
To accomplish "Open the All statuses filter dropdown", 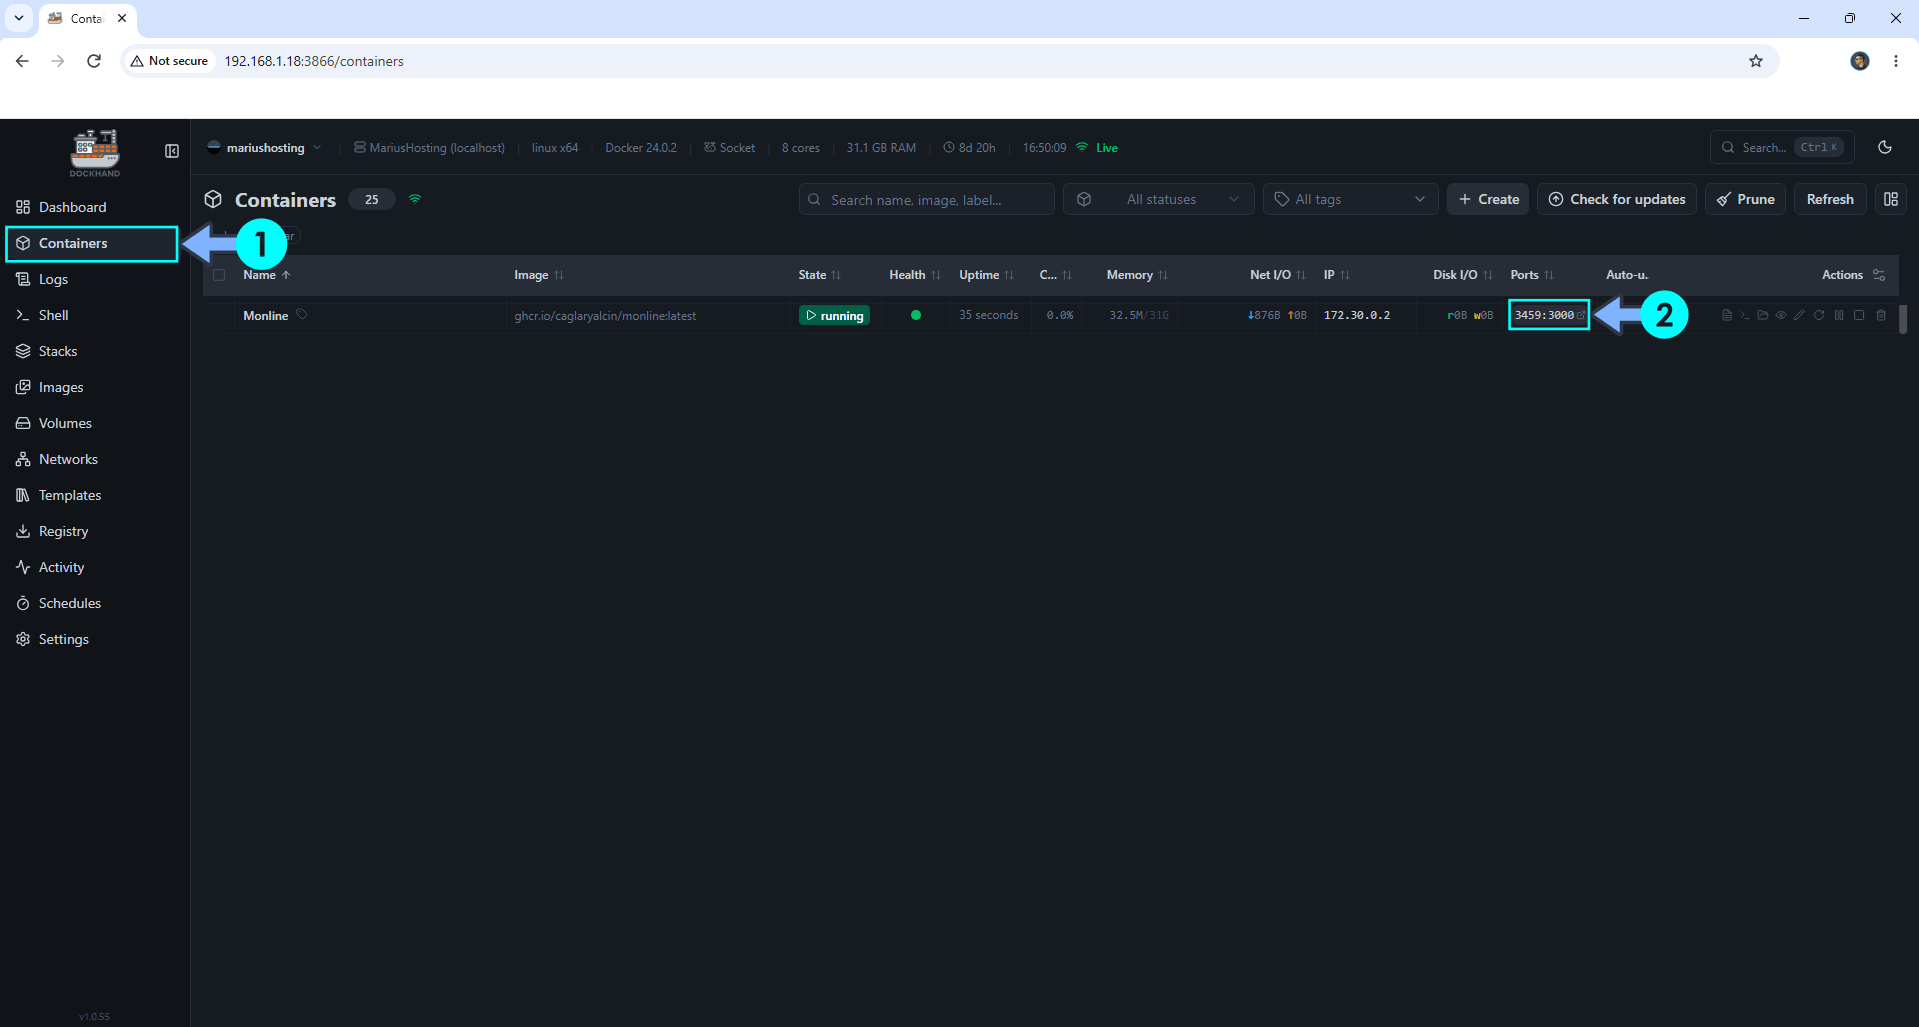I will 1158,199.
